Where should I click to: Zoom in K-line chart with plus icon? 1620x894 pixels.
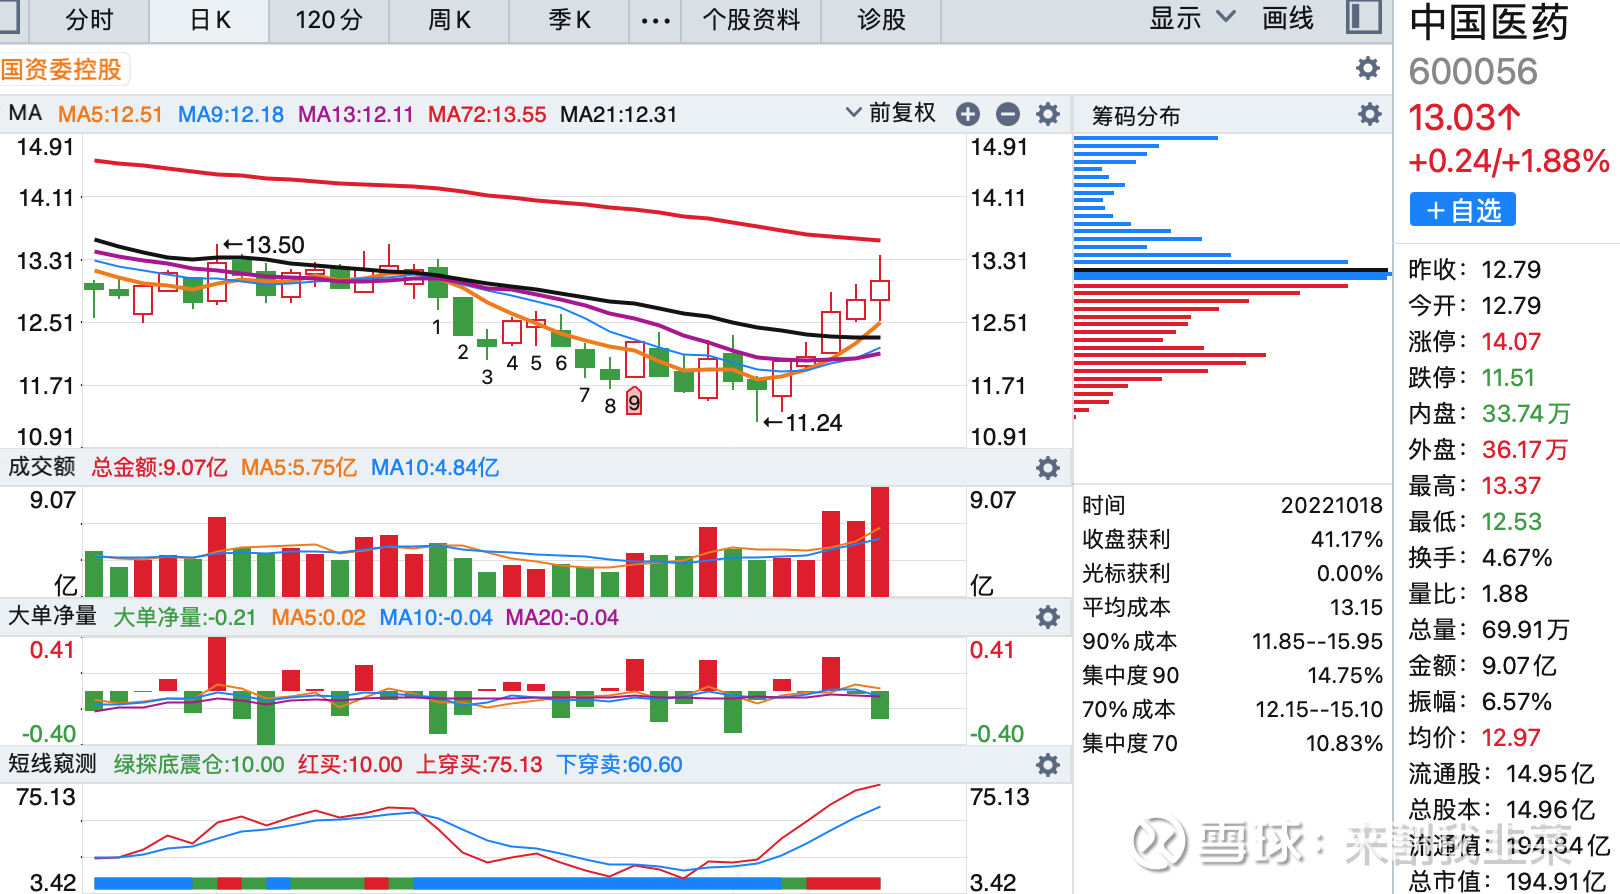[x=967, y=114]
